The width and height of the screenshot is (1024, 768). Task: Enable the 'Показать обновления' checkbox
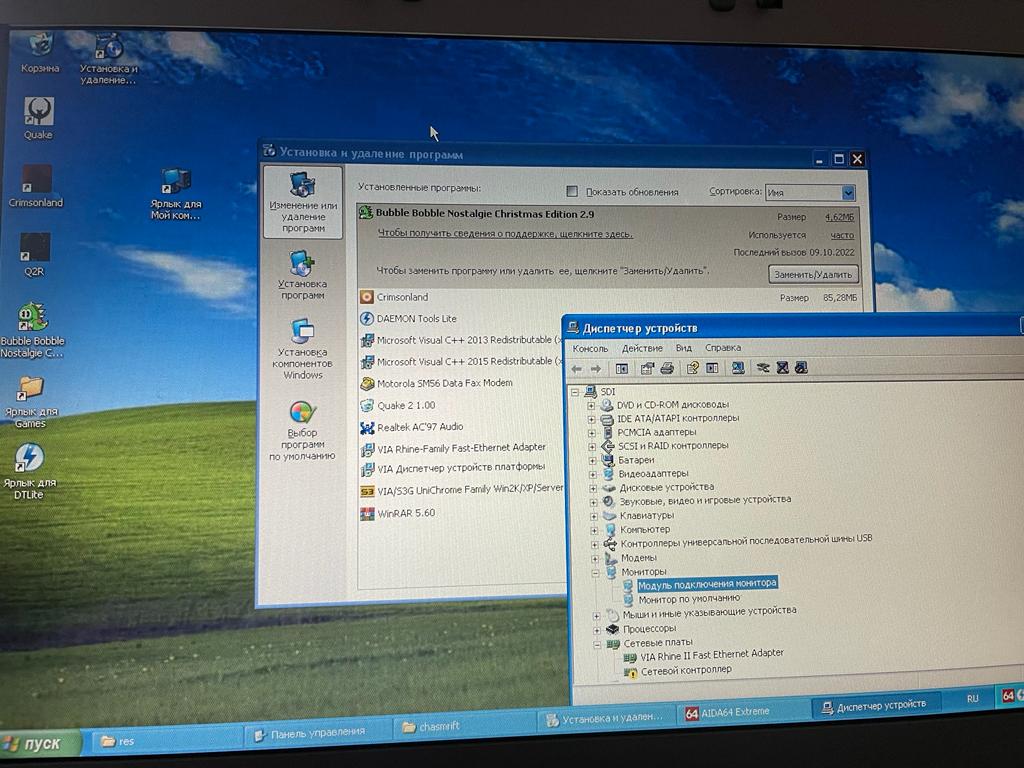572,192
